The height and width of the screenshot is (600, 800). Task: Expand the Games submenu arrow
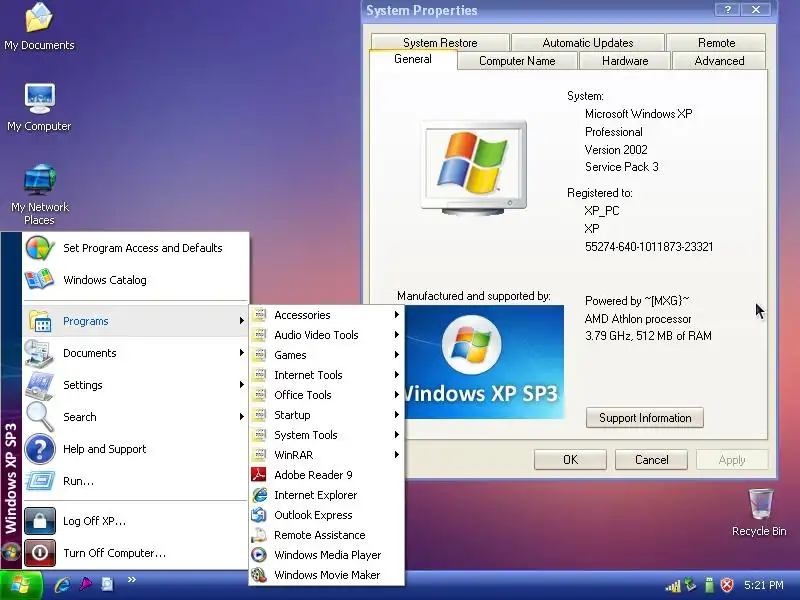click(x=396, y=355)
